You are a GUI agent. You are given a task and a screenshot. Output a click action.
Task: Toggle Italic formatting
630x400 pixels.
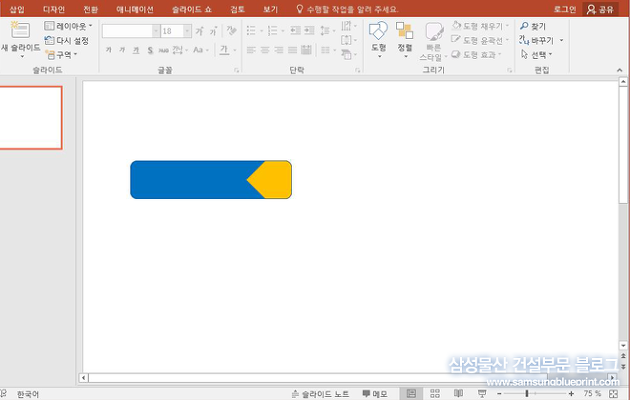122,50
